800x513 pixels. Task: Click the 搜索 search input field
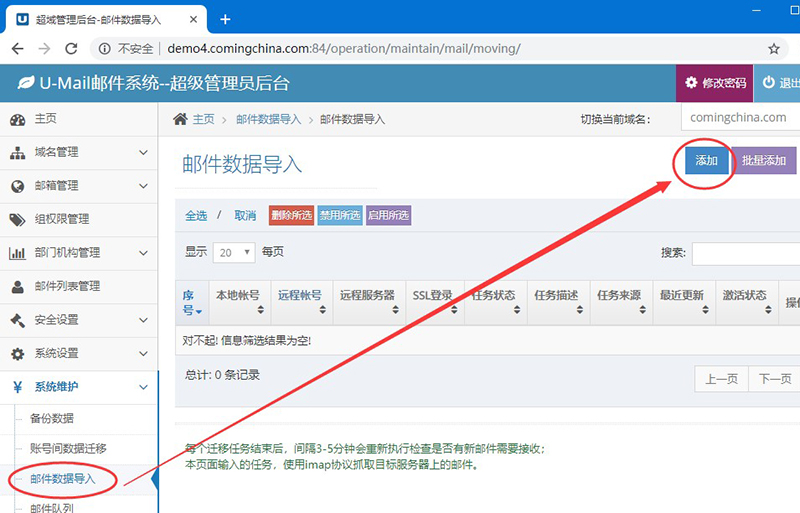(745, 254)
